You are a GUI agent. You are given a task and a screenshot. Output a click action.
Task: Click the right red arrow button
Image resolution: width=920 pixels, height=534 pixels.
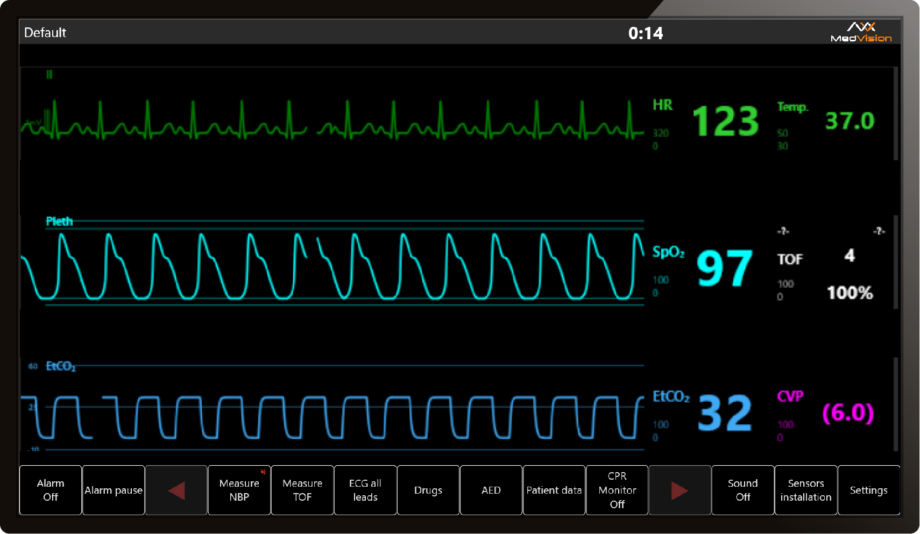click(x=680, y=490)
